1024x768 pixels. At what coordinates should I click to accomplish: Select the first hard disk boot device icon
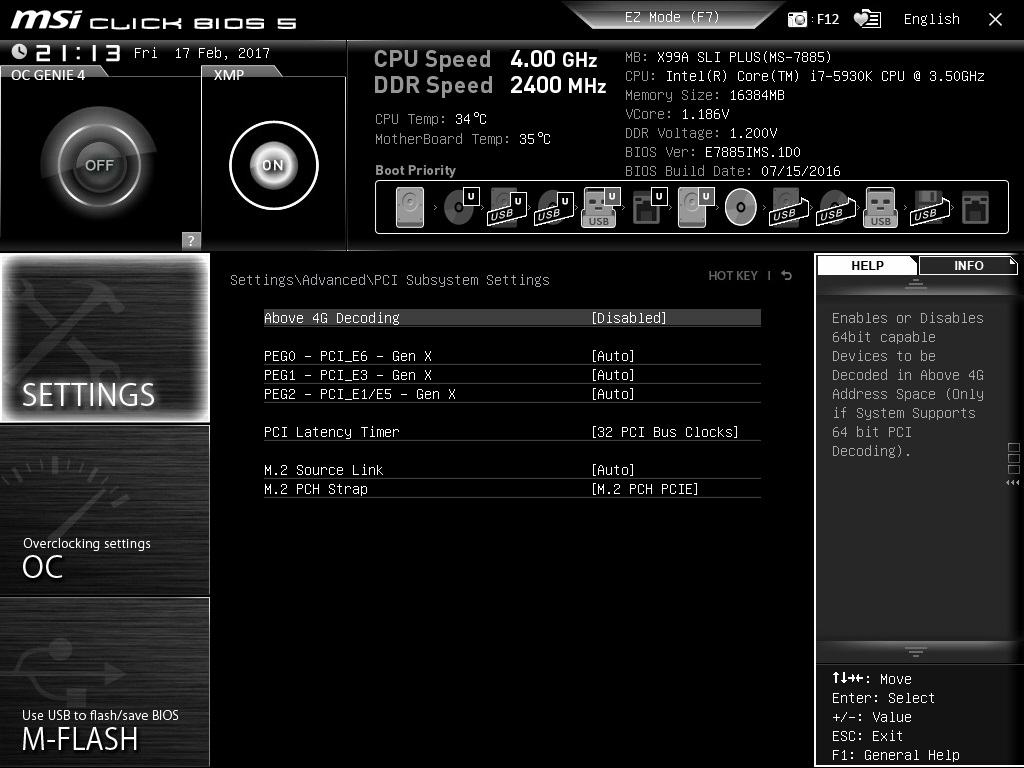(410, 208)
